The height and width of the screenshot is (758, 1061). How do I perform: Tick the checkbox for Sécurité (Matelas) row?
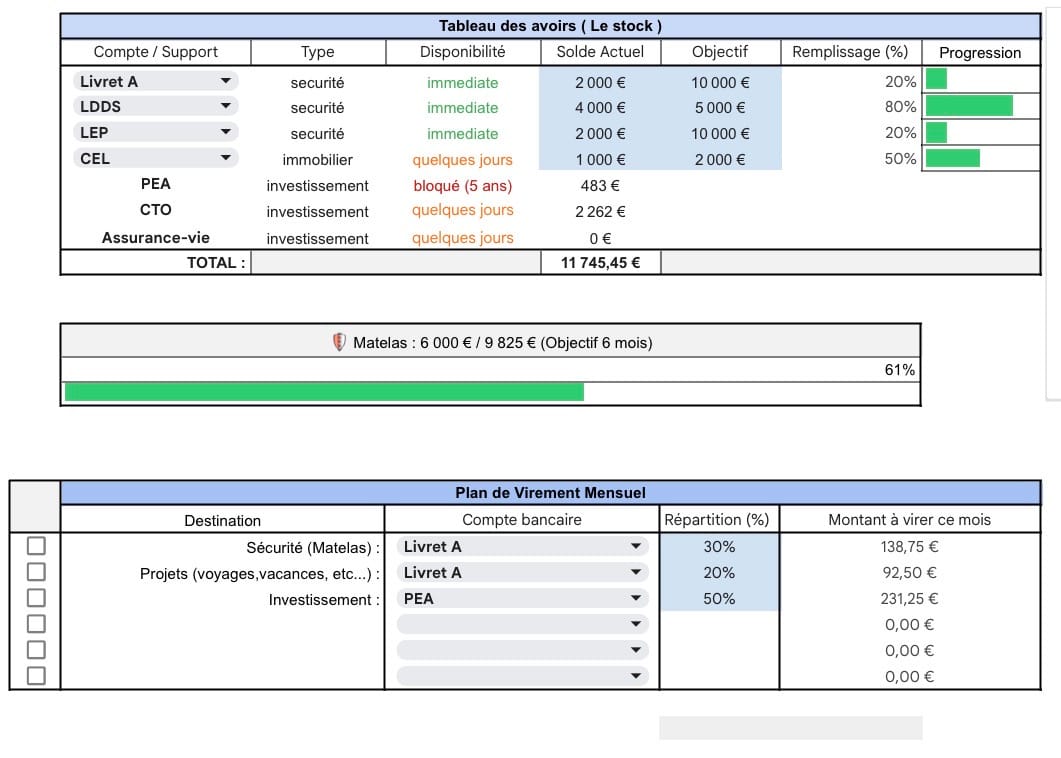click(x=36, y=546)
